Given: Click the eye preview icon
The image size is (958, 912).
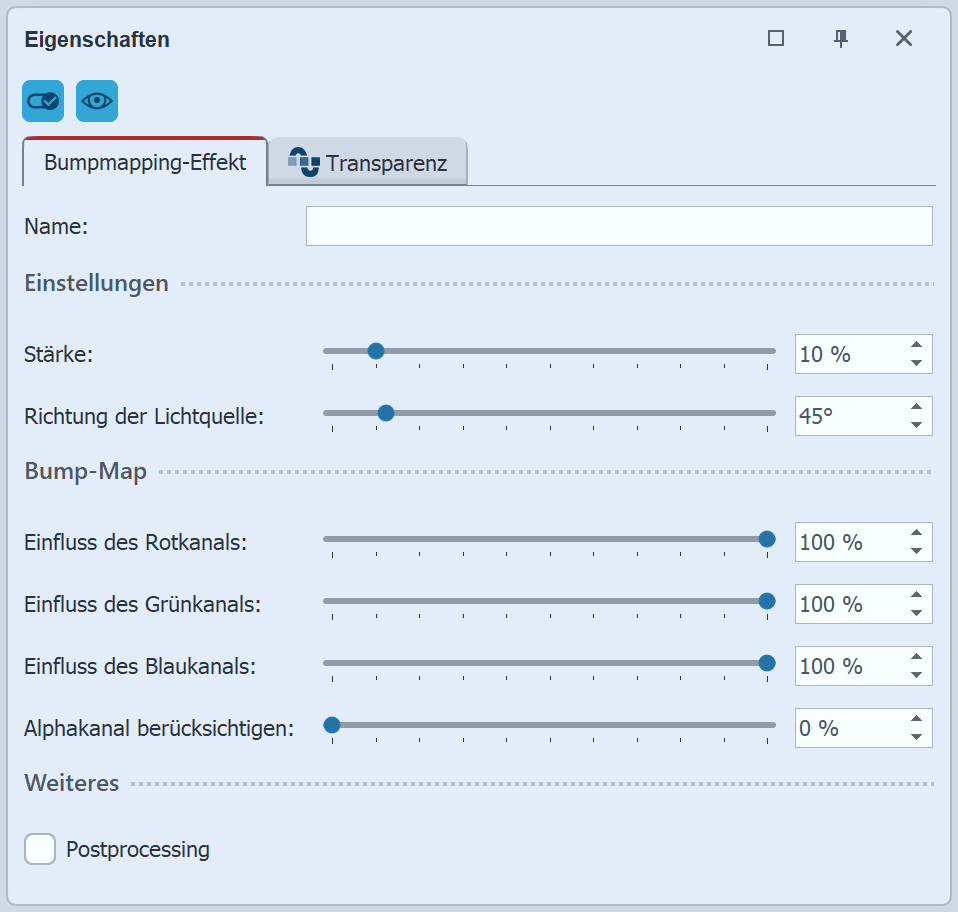Looking at the screenshot, I should tap(96, 101).
